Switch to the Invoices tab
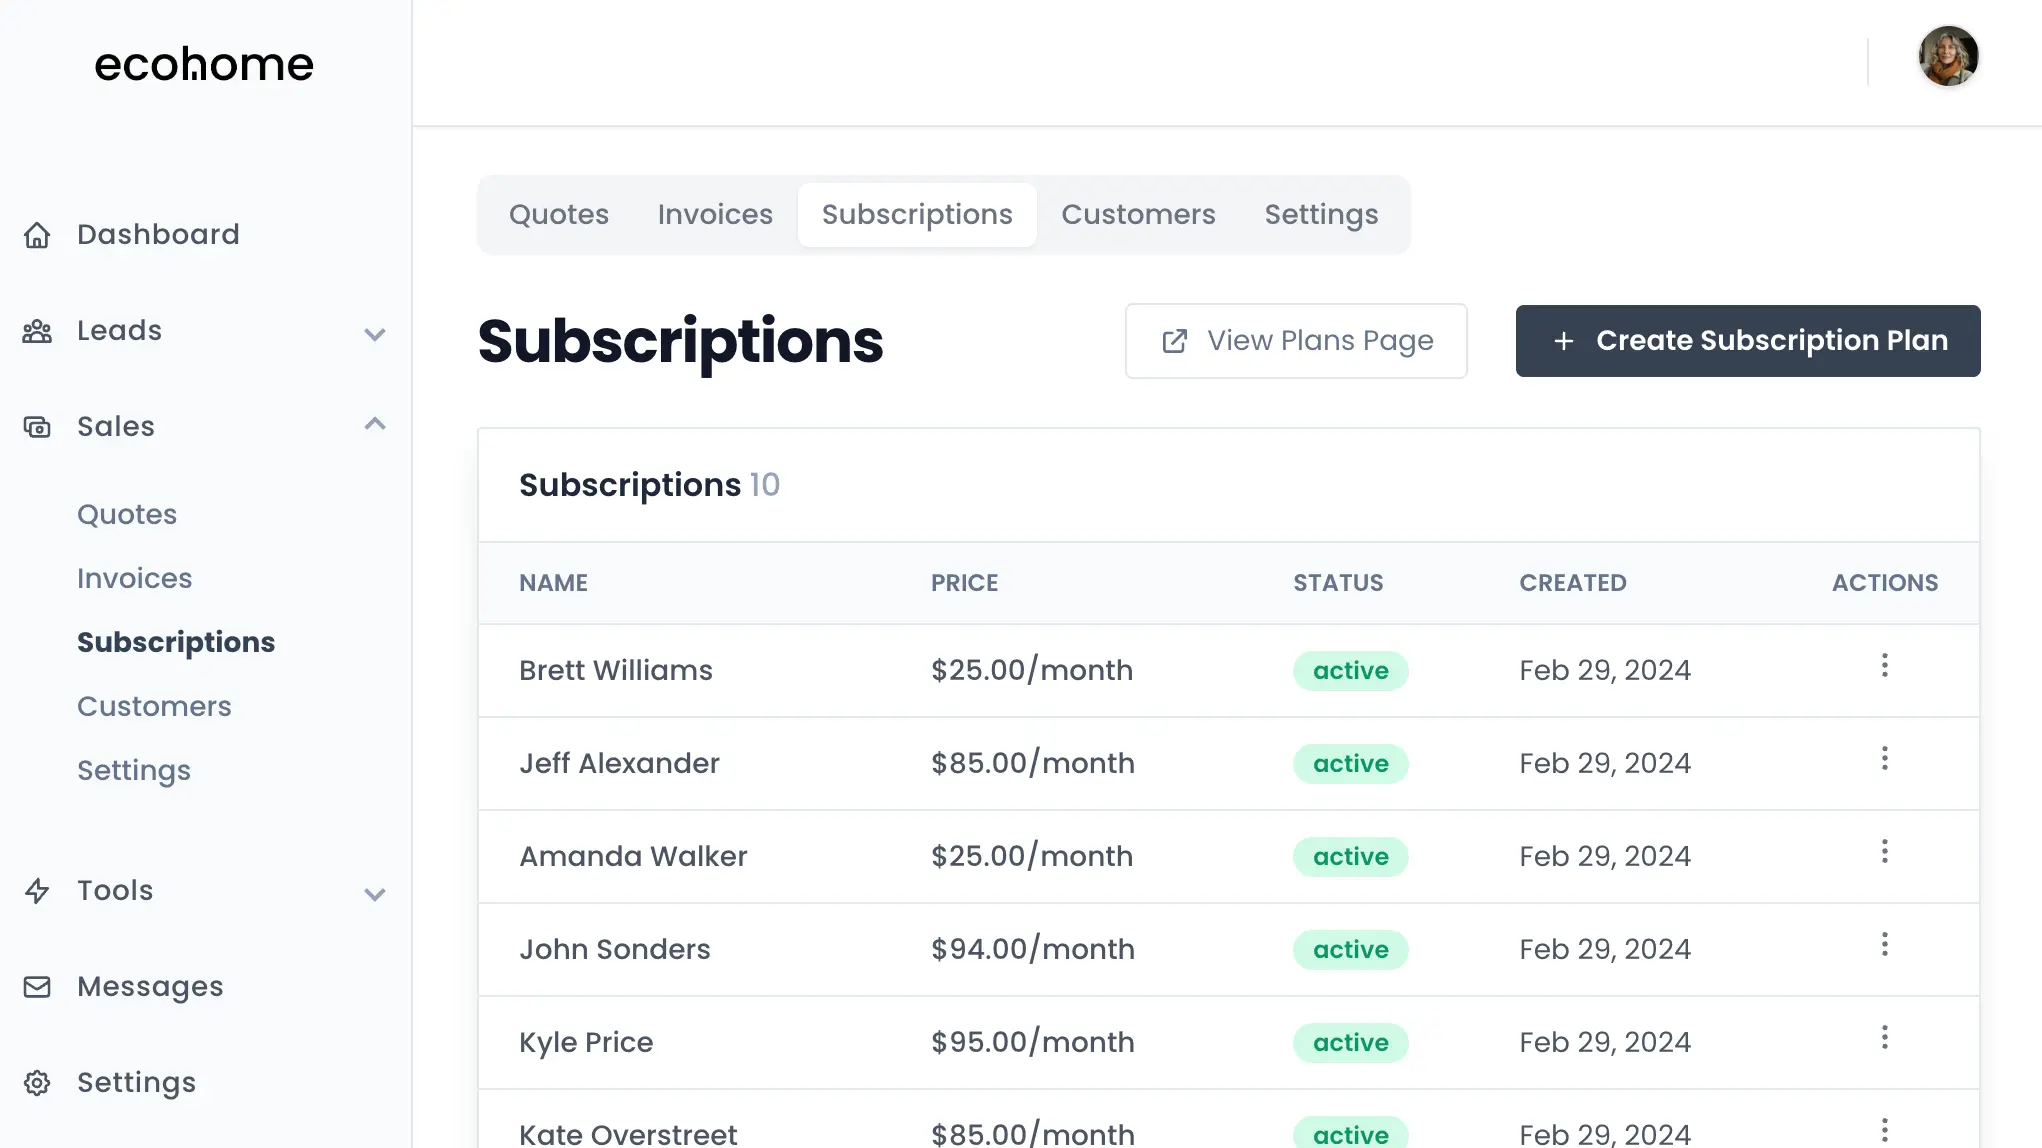Viewport: 2042px width, 1148px height. click(714, 214)
